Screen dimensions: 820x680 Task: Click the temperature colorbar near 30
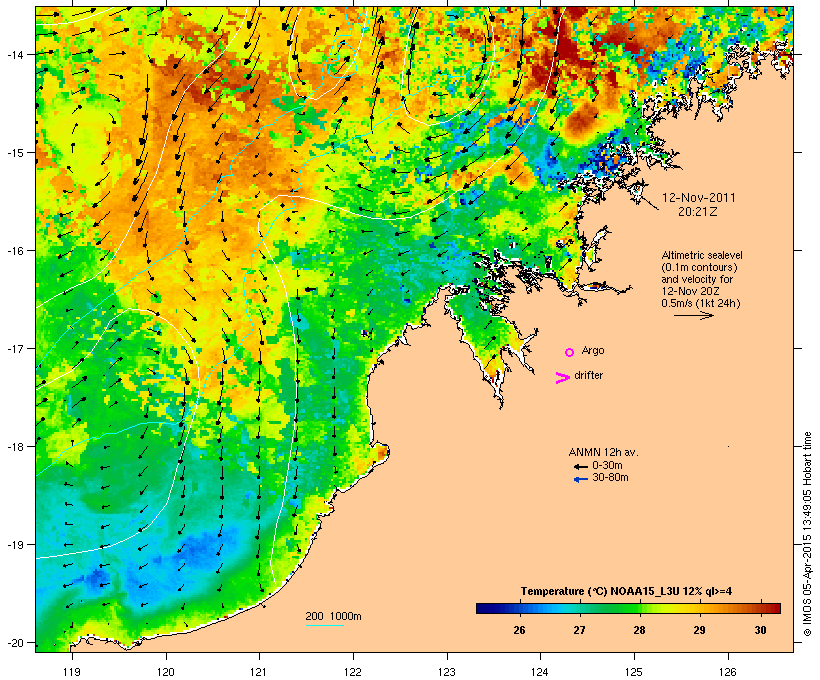(760, 608)
